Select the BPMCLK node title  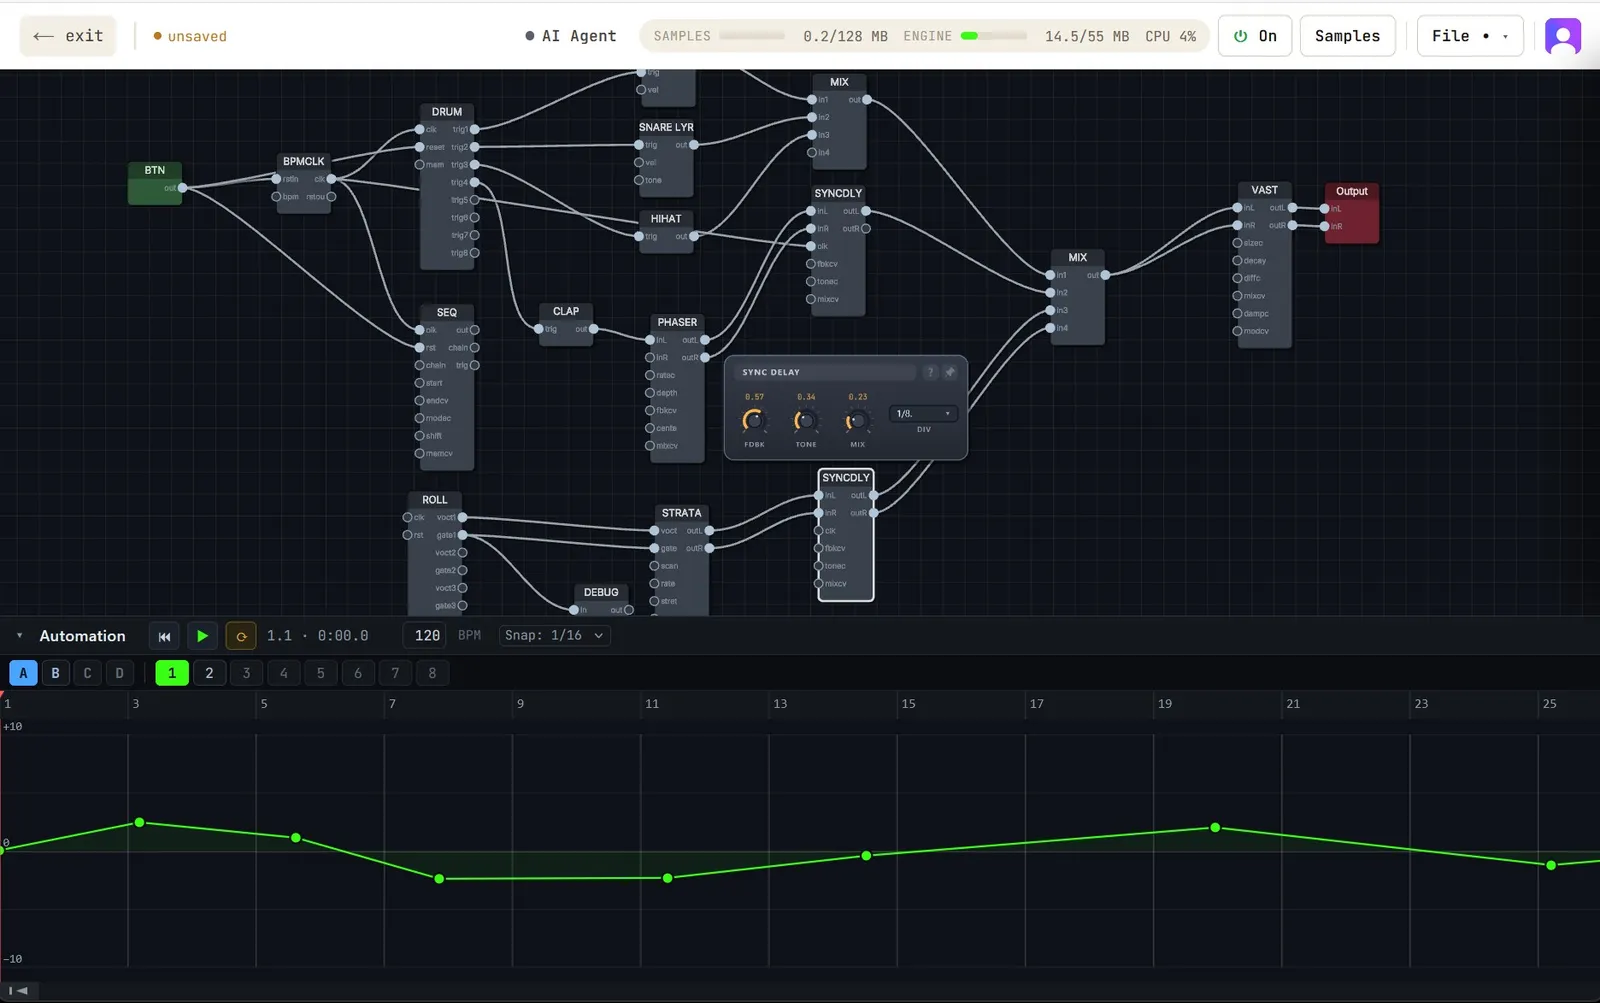304,161
